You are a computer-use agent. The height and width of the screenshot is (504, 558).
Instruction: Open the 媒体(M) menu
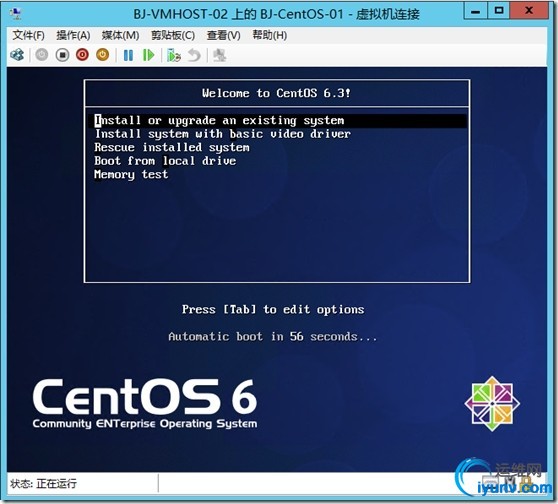click(120, 35)
